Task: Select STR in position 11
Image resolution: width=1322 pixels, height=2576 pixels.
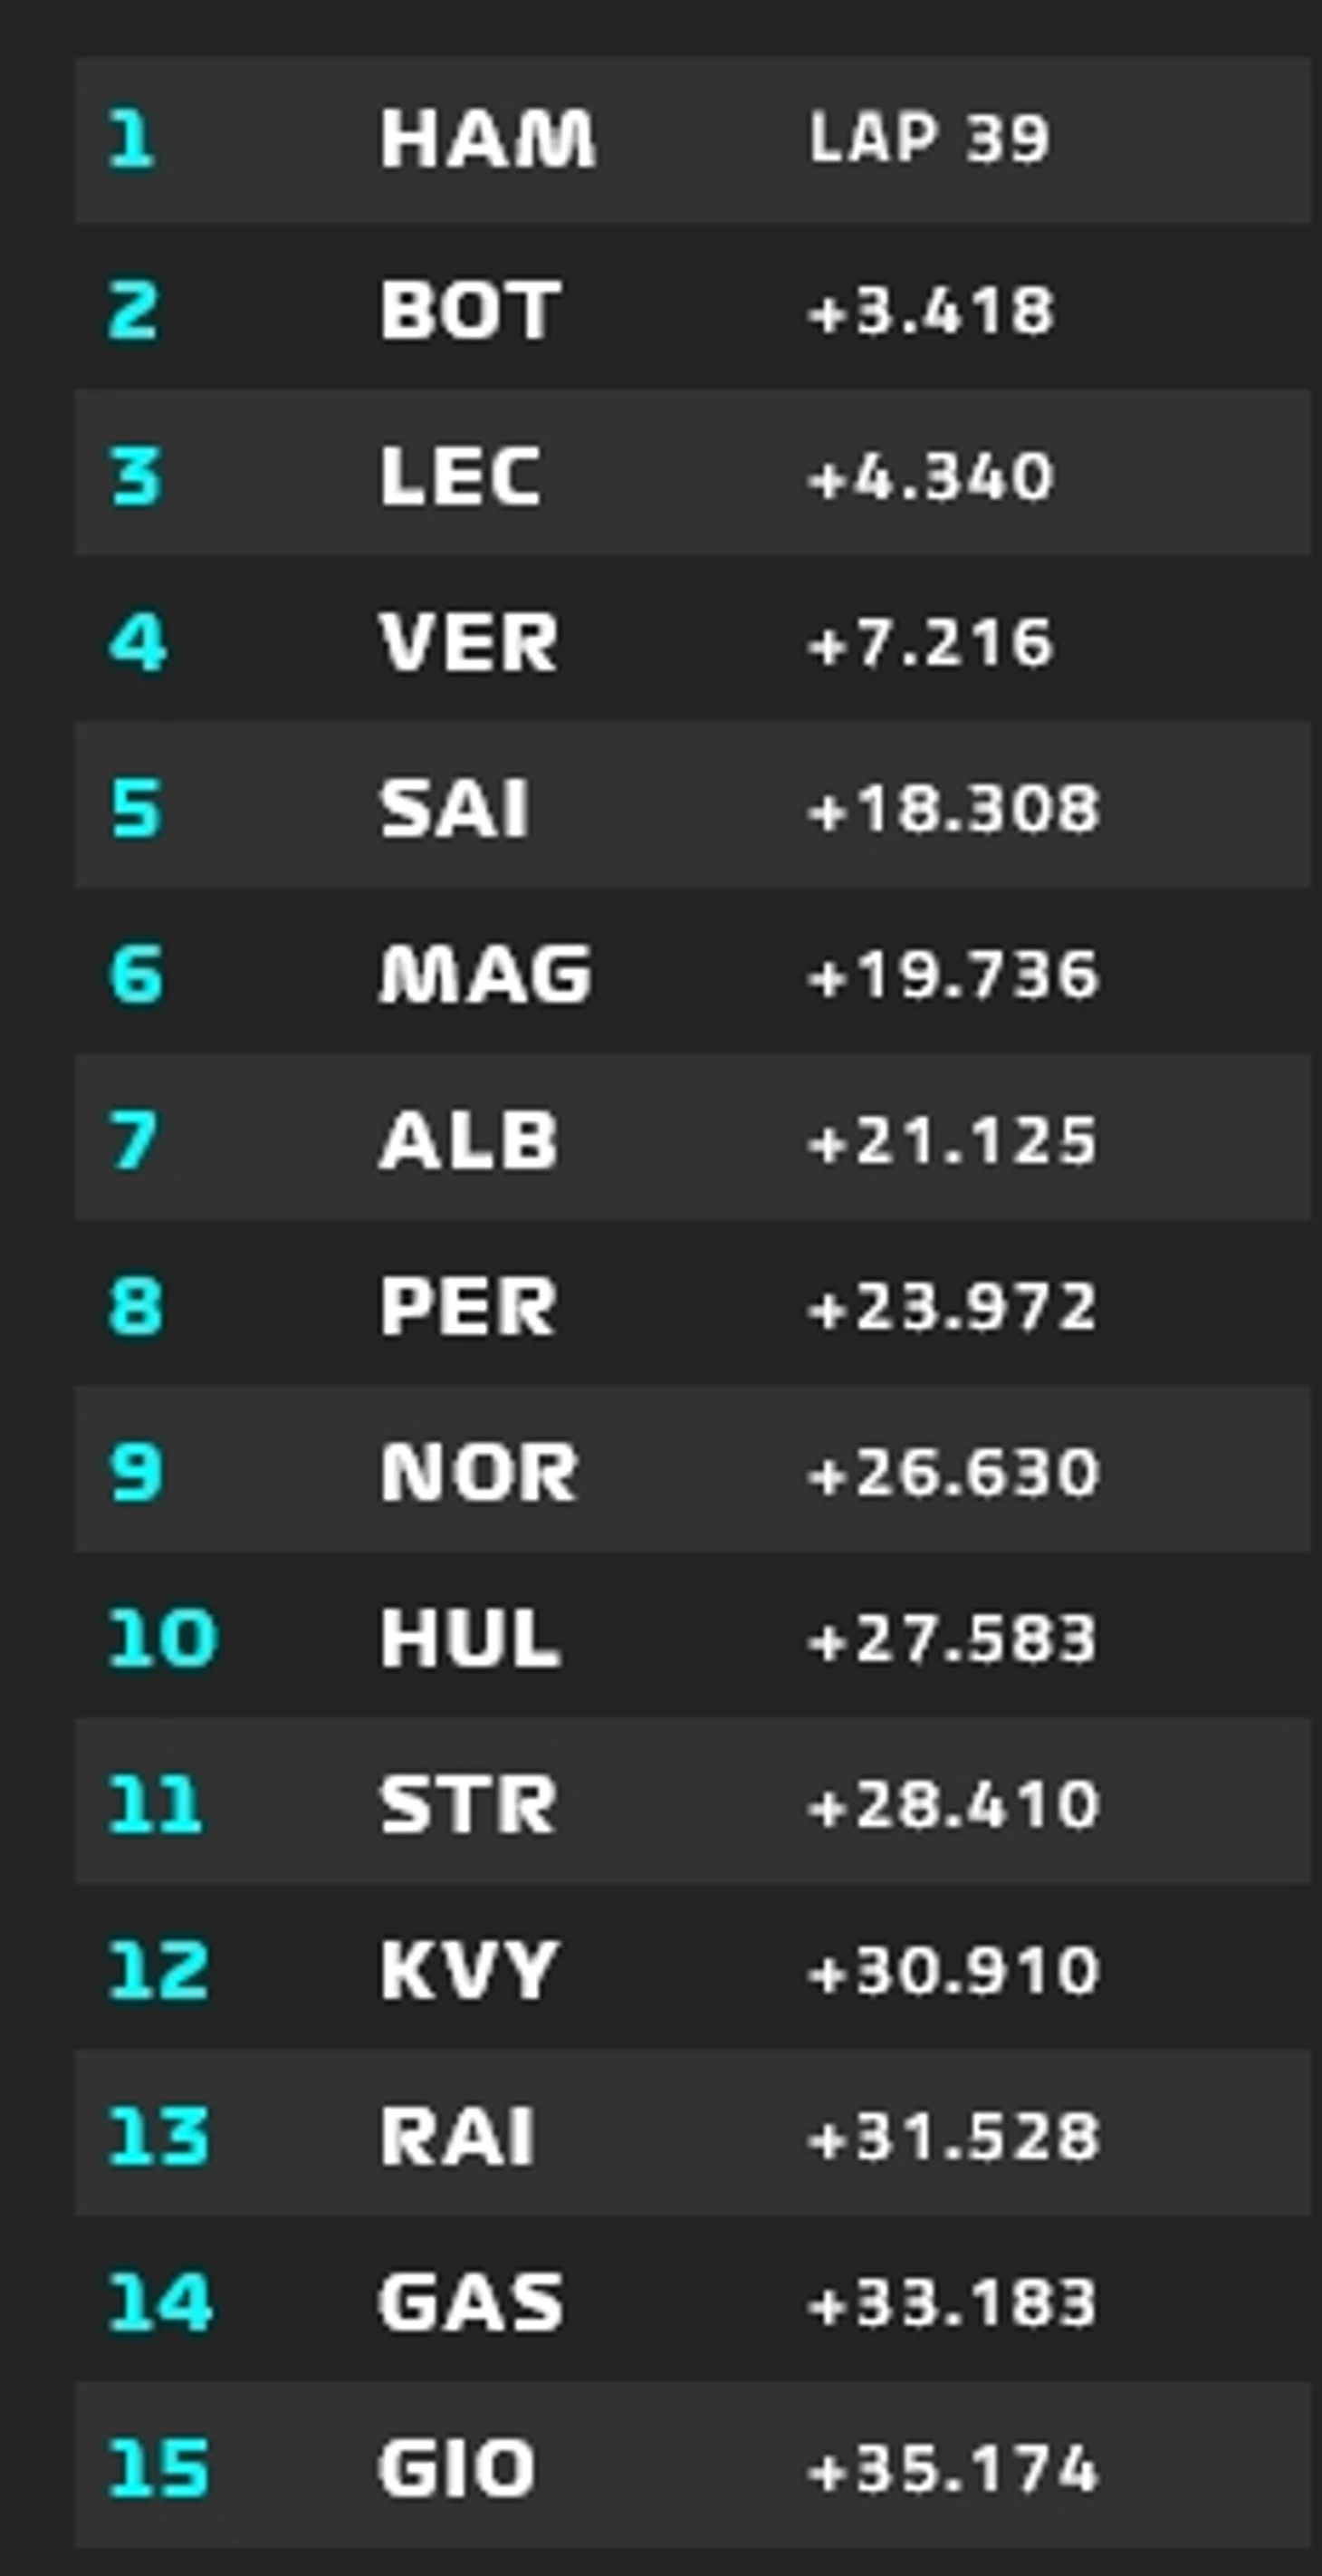Action: pyautogui.click(x=692, y=1801)
